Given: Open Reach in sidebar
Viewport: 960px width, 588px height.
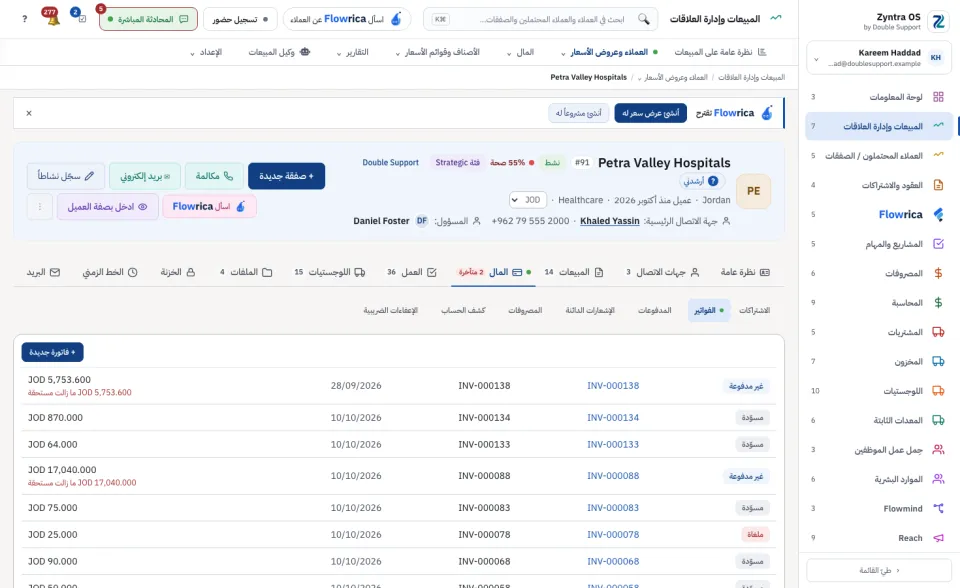Looking at the screenshot, I should point(879,538).
